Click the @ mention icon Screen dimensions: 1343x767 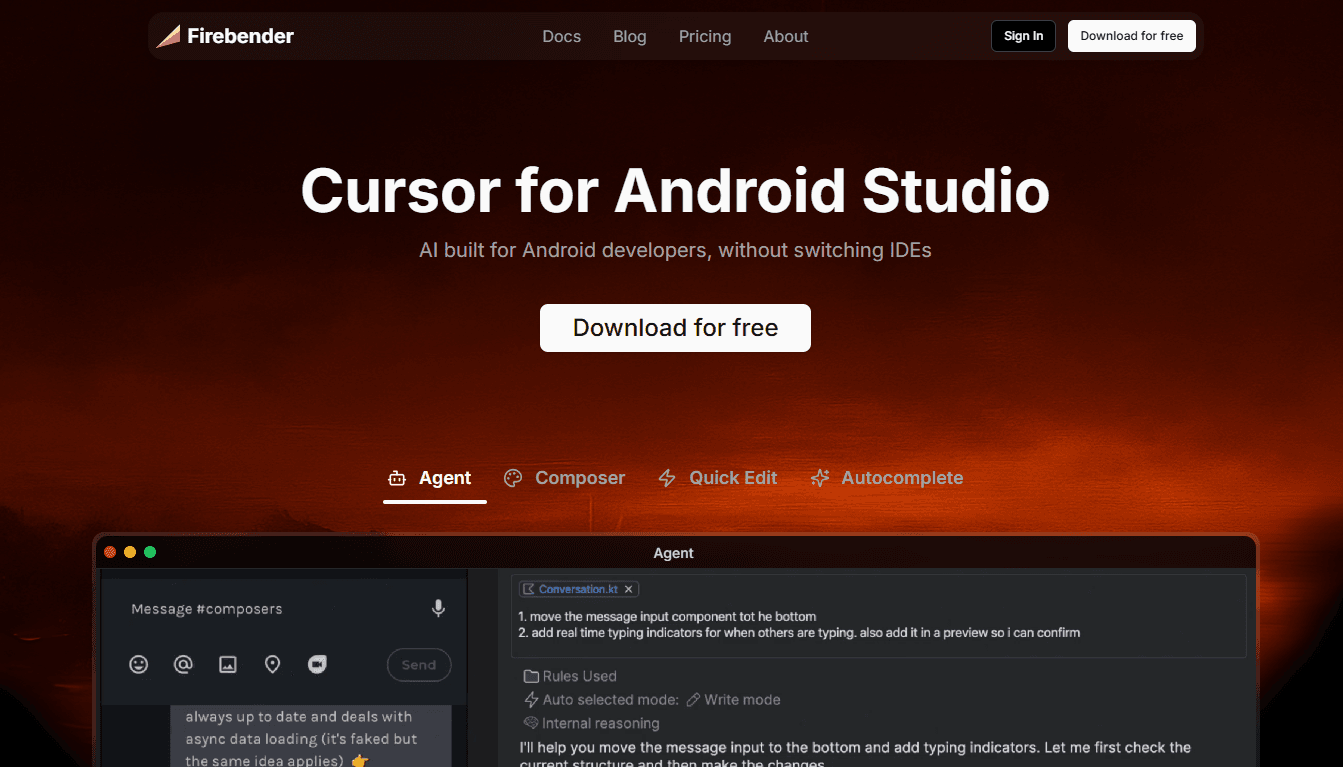[183, 664]
